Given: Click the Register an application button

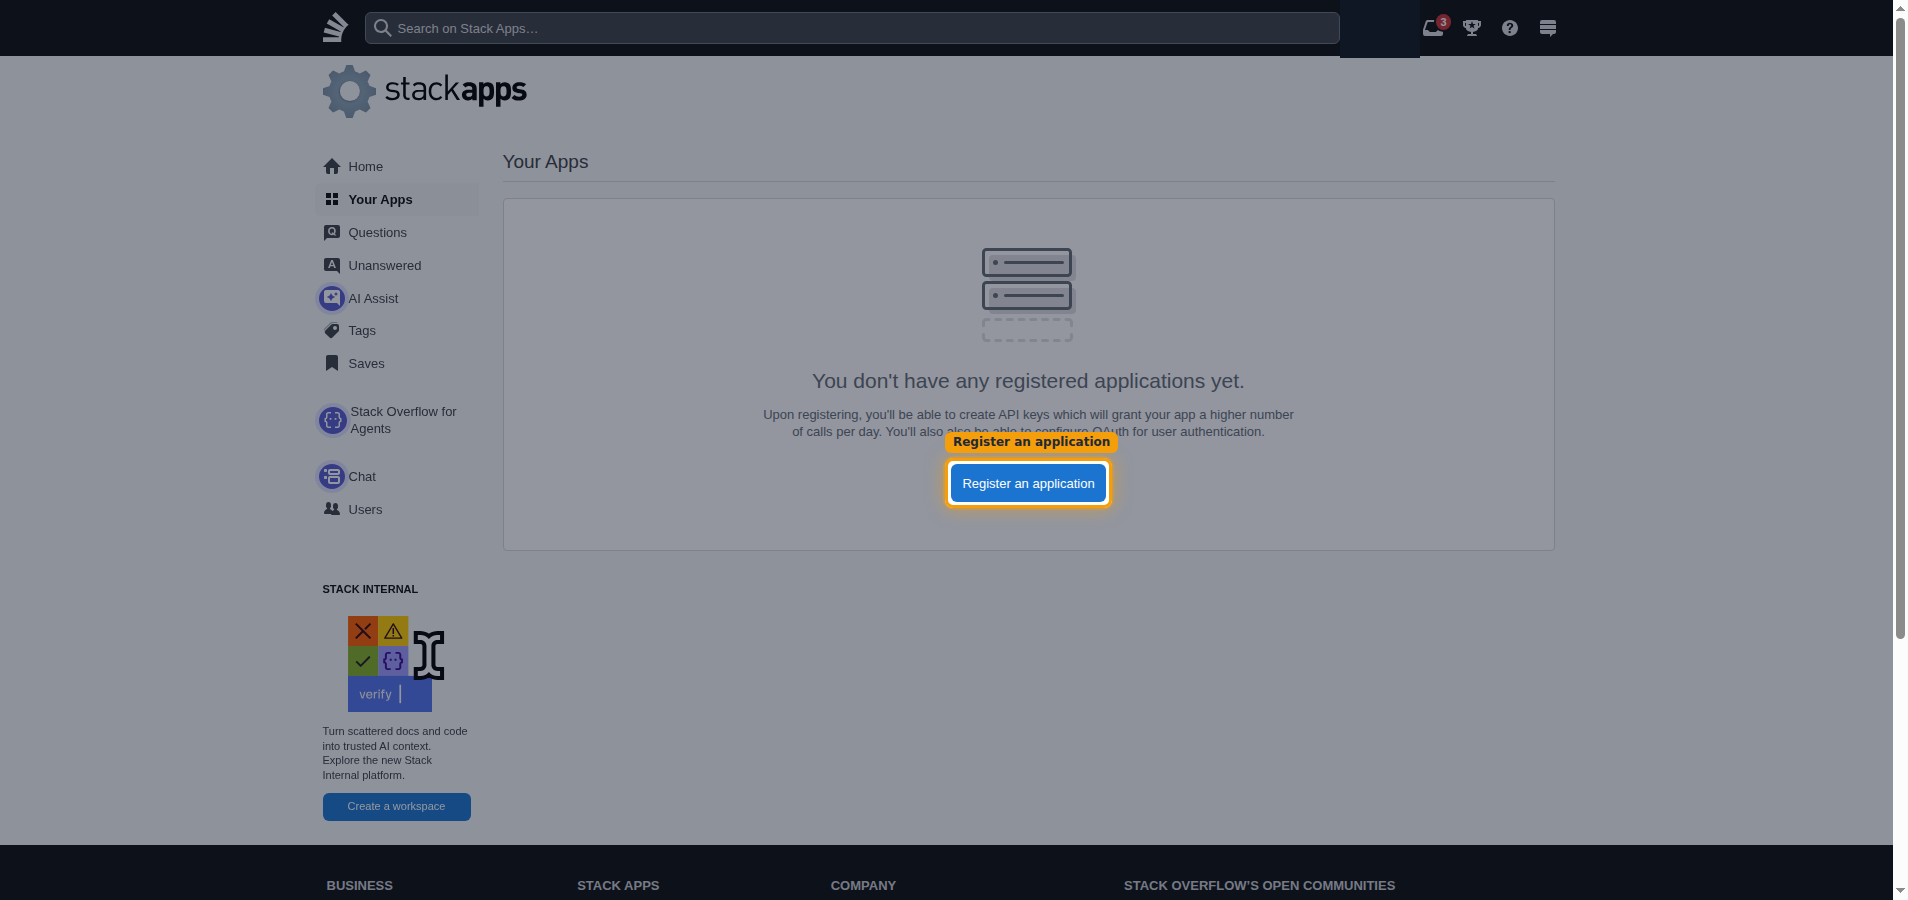Looking at the screenshot, I should pos(1028,484).
